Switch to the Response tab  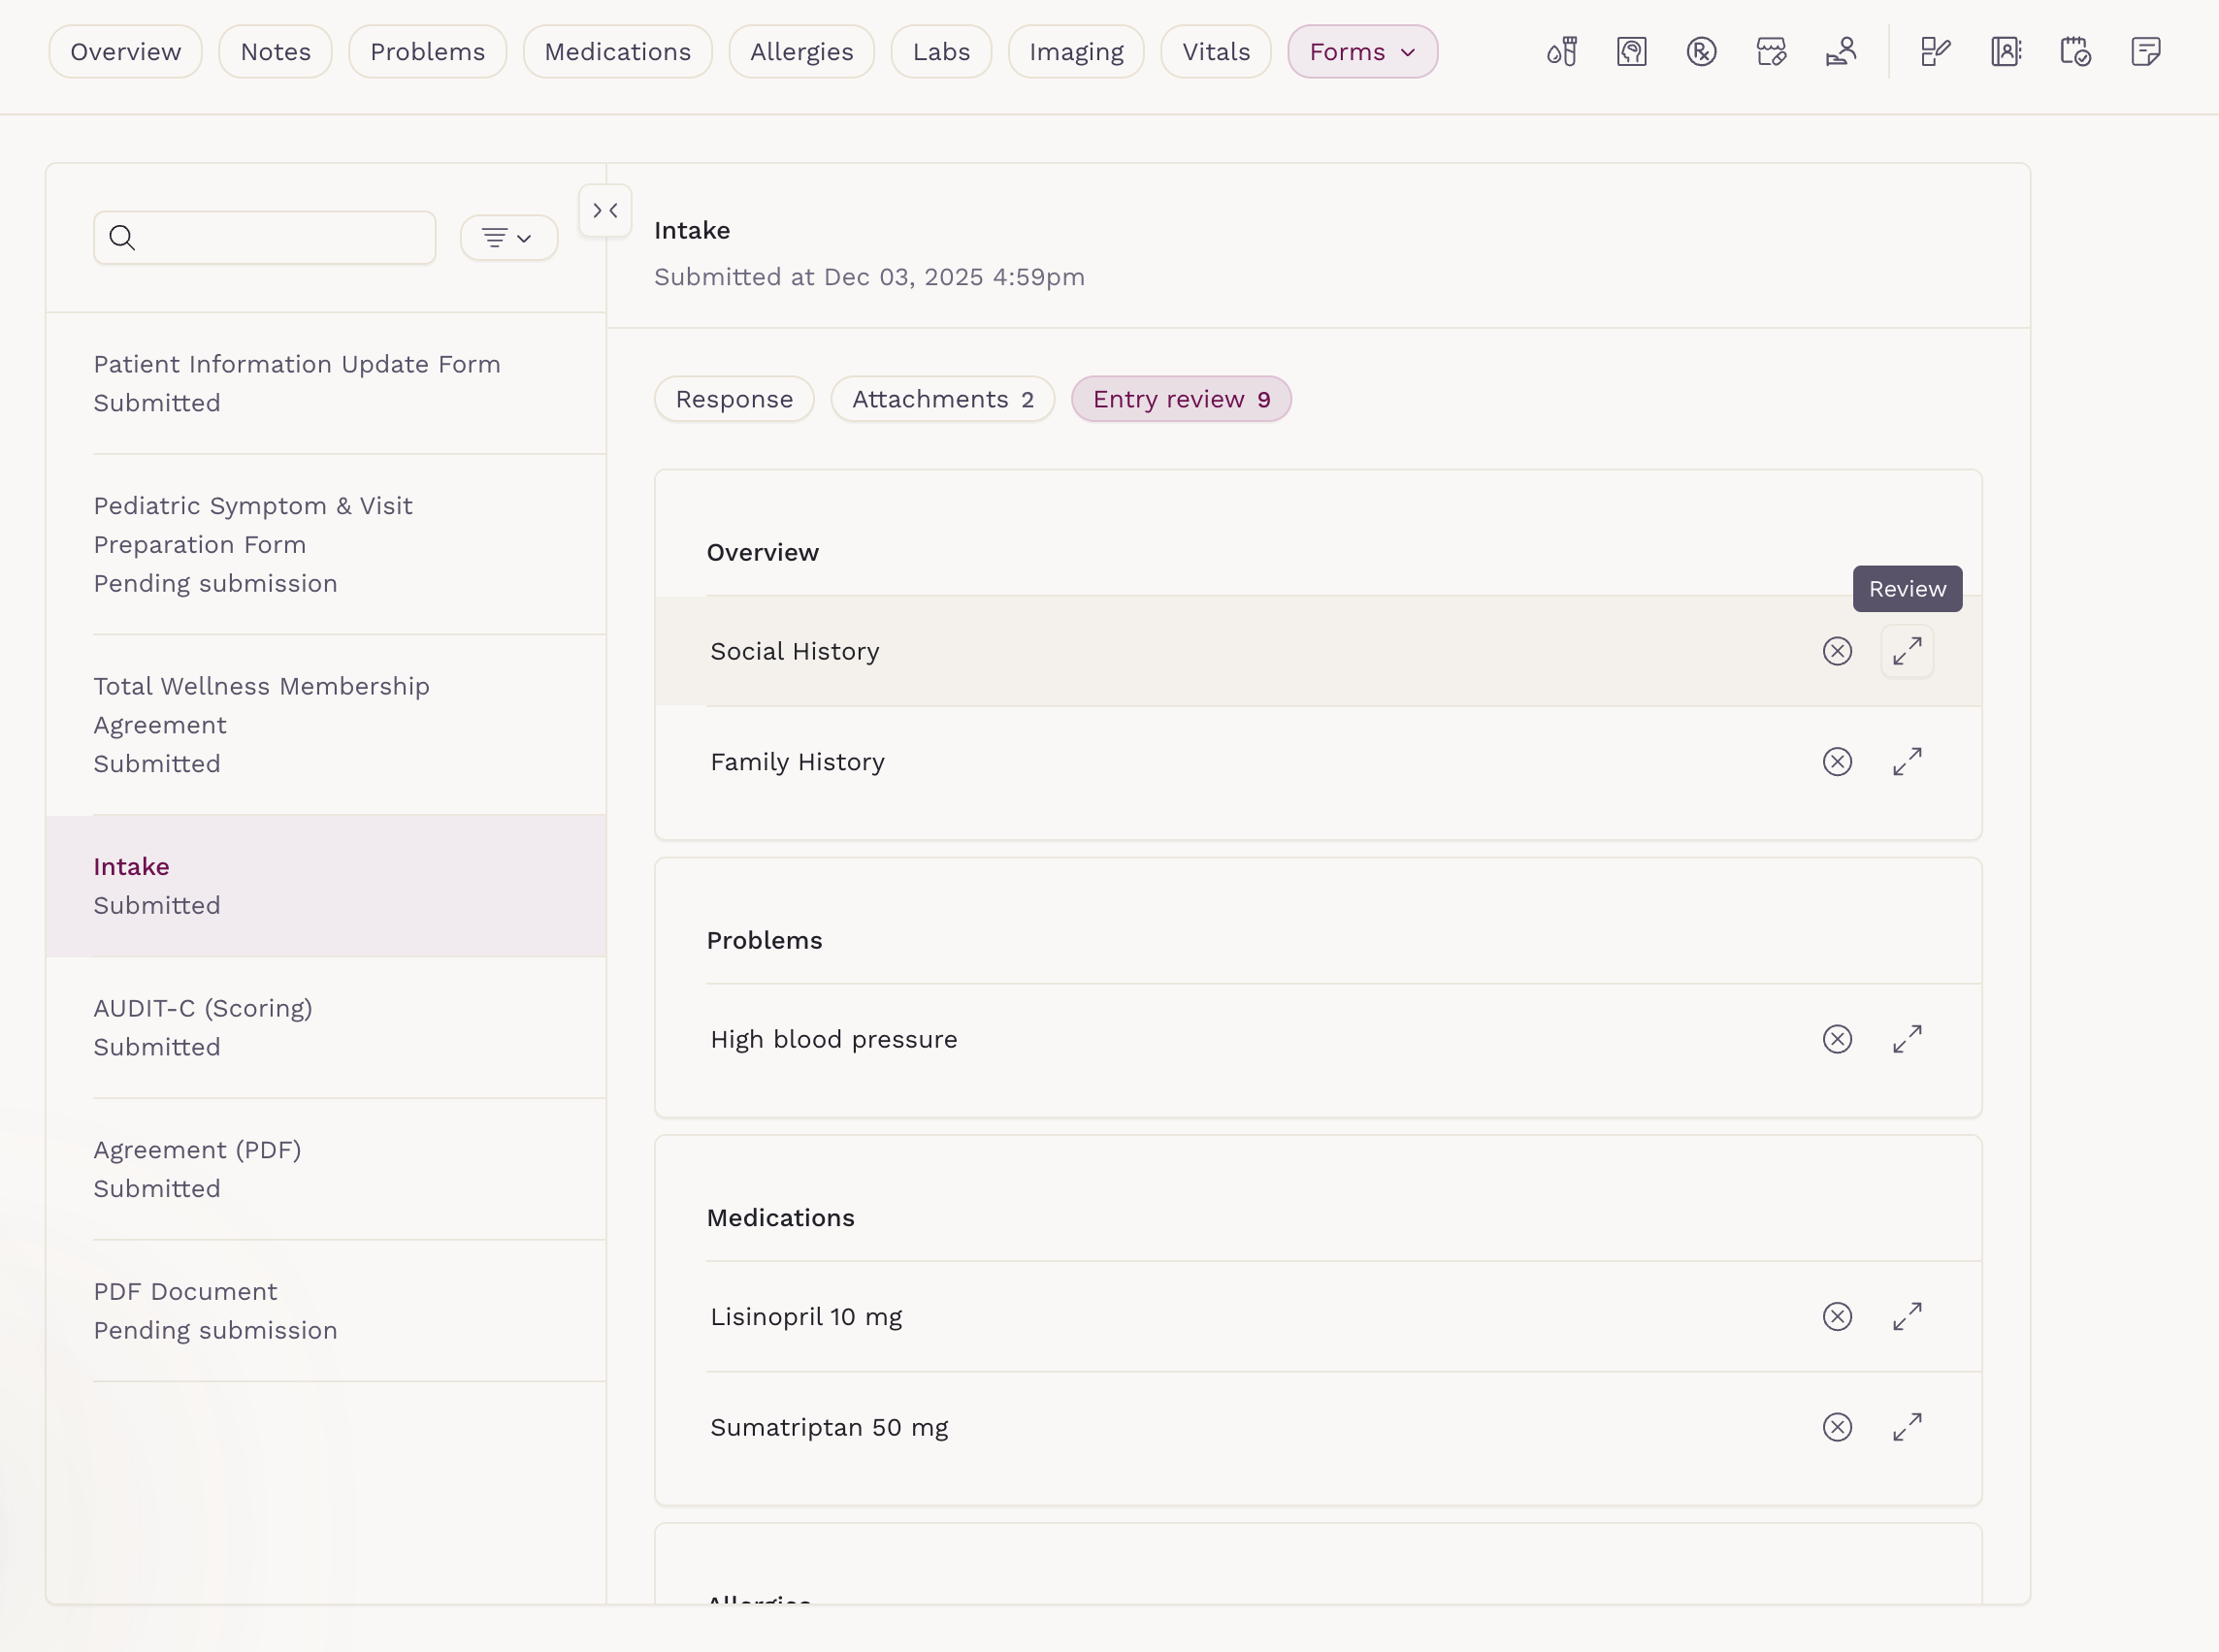click(734, 399)
